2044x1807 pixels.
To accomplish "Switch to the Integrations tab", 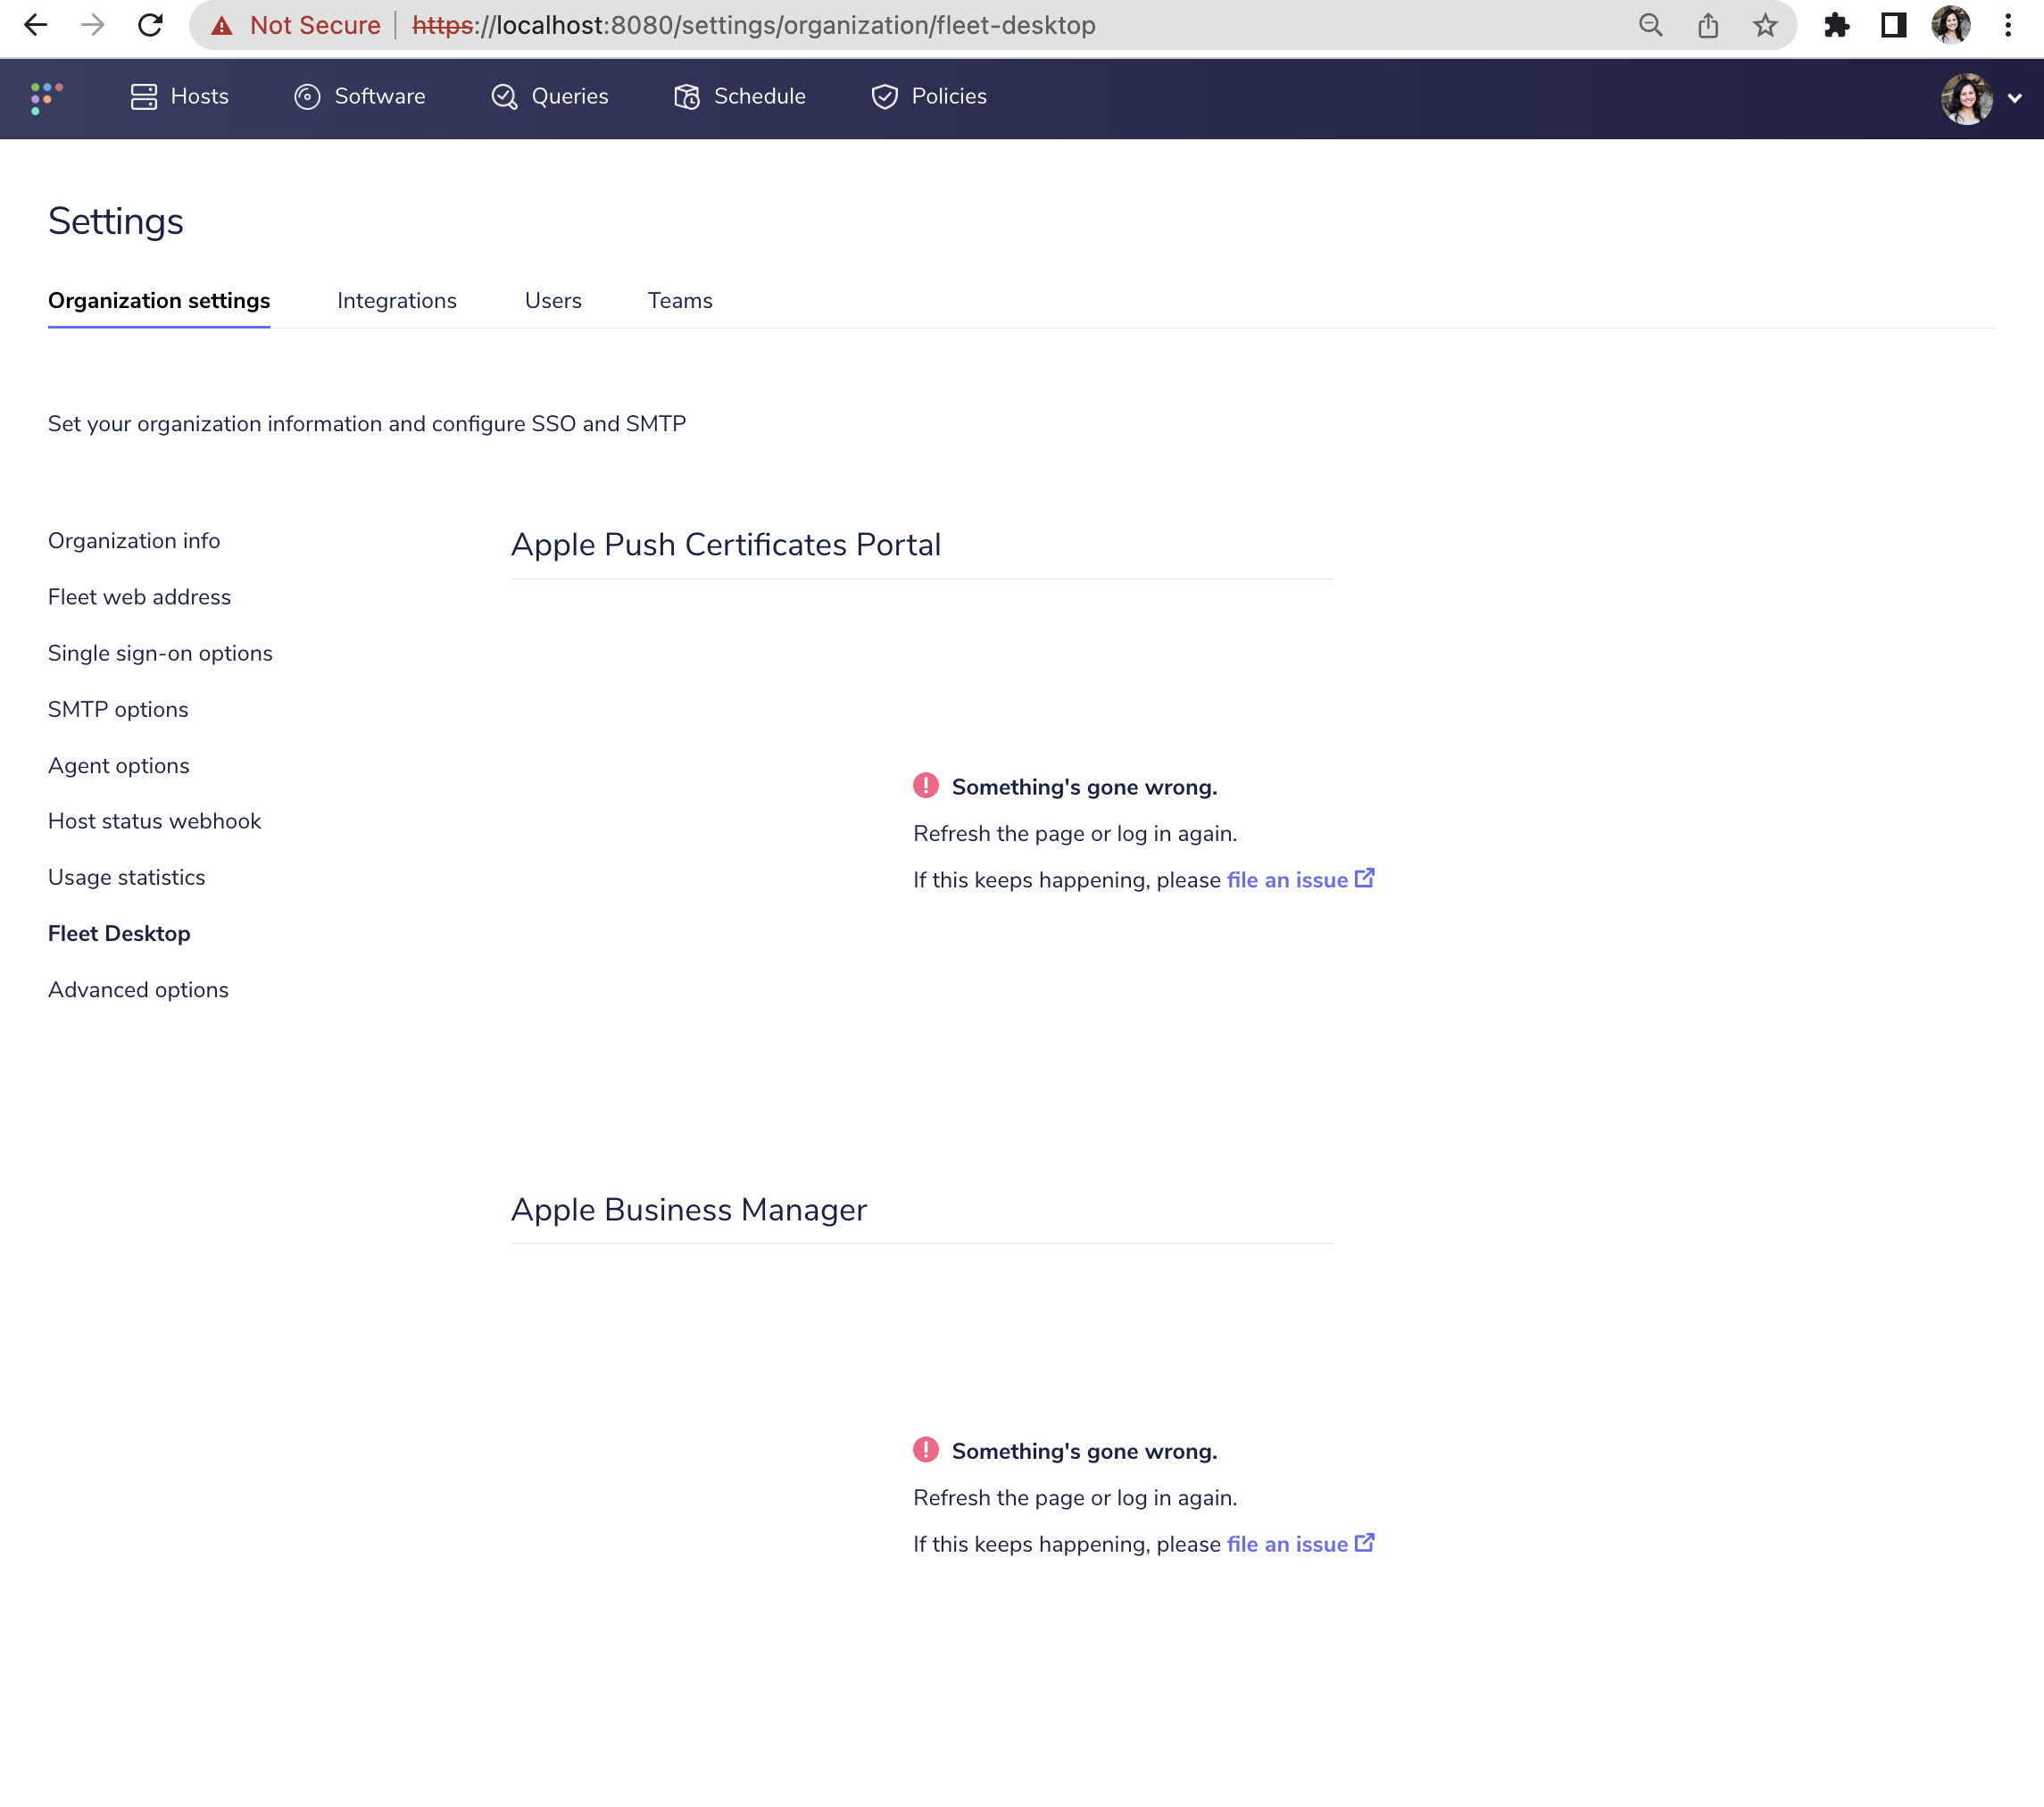I will [x=397, y=300].
